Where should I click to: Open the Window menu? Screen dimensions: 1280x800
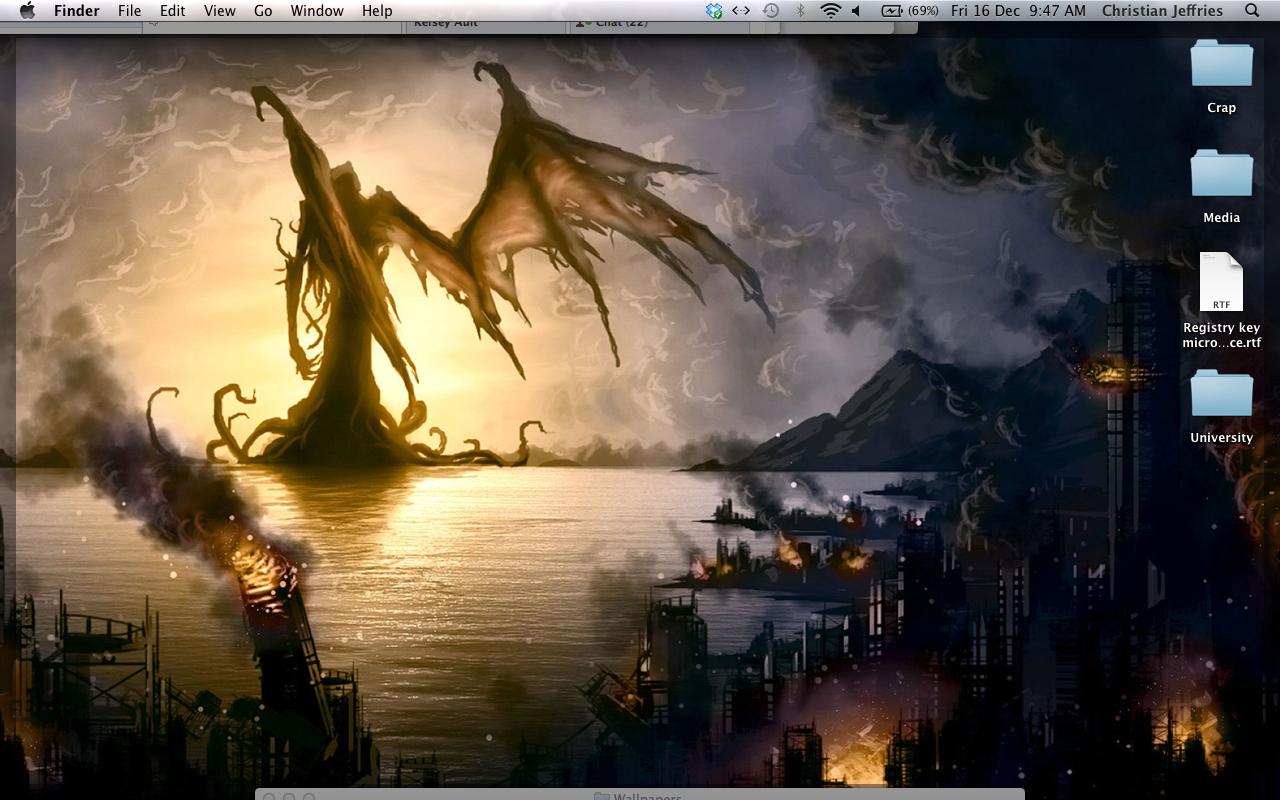(x=317, y=11)
